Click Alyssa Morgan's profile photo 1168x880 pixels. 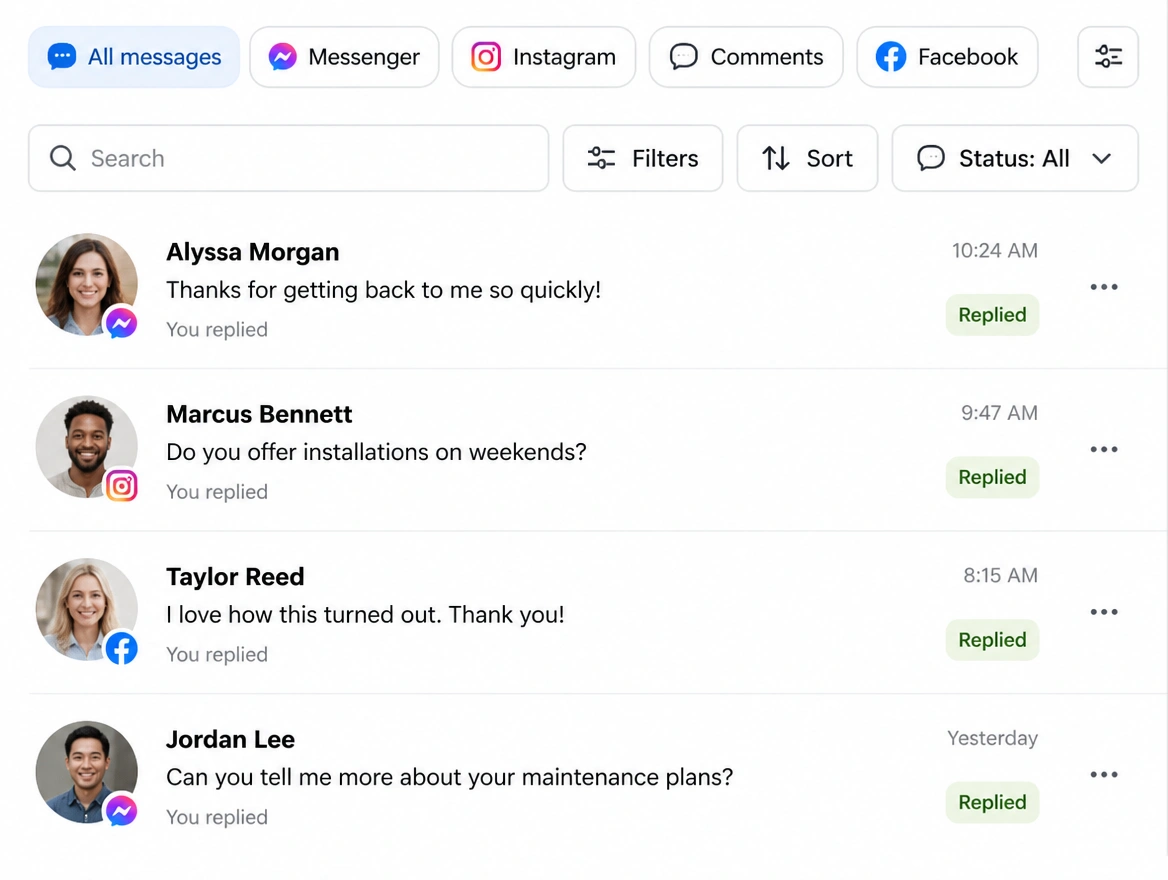click(x=86, y=284)
